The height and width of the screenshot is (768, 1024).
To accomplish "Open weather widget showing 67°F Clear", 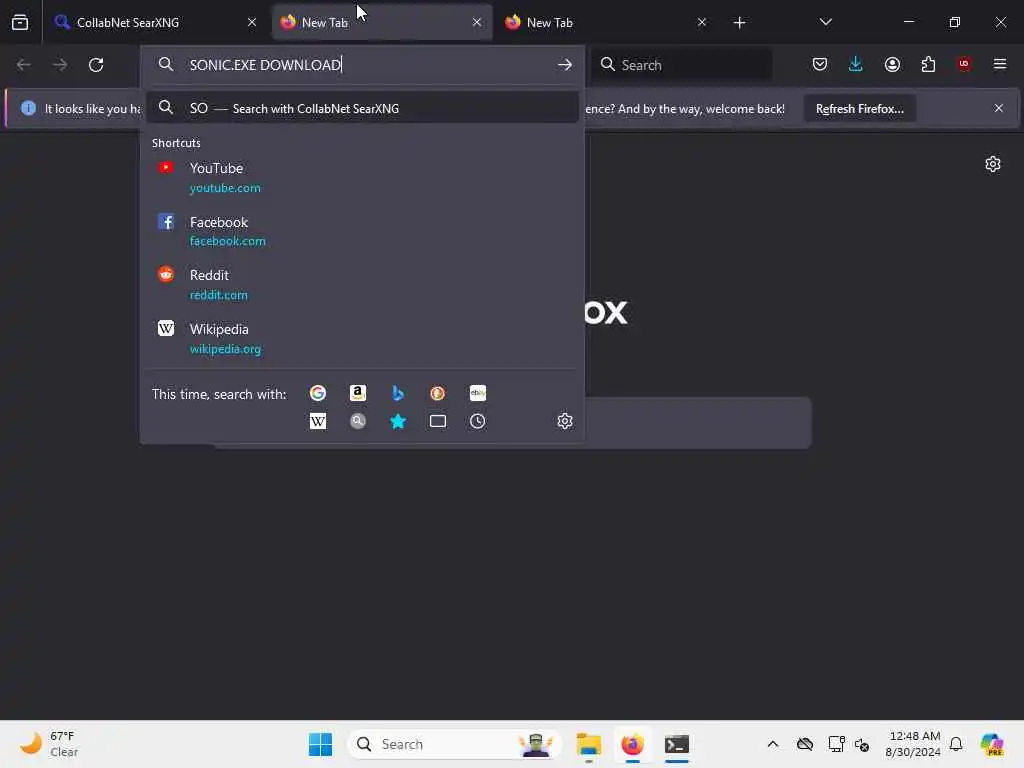I will pyautogui.click(x=49, y=744).
